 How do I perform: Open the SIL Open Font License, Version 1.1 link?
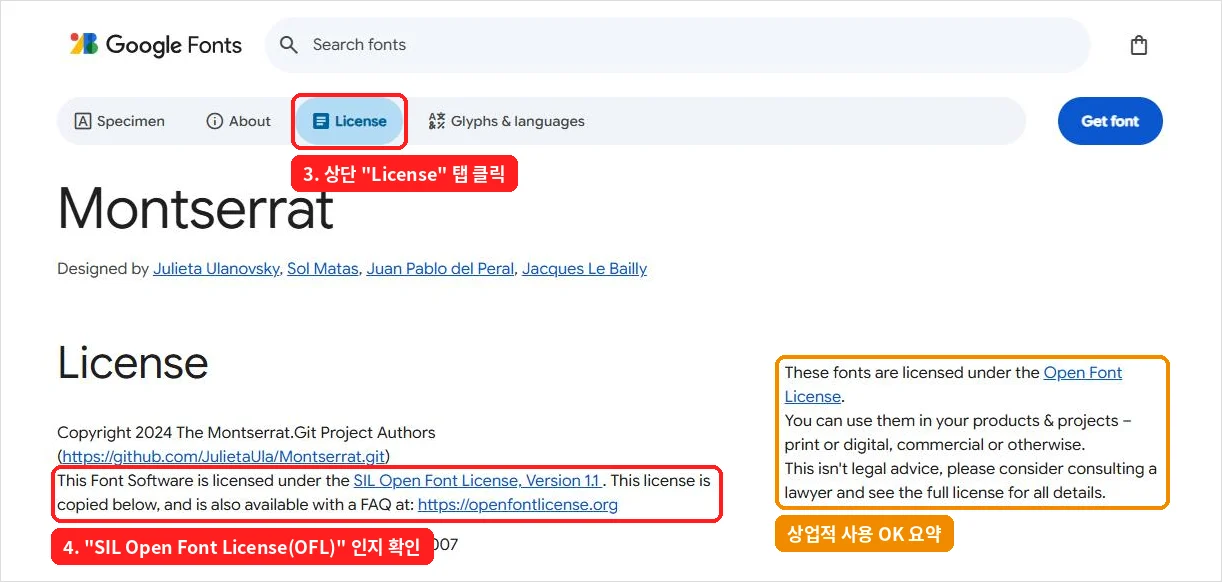tap(476, 481)
